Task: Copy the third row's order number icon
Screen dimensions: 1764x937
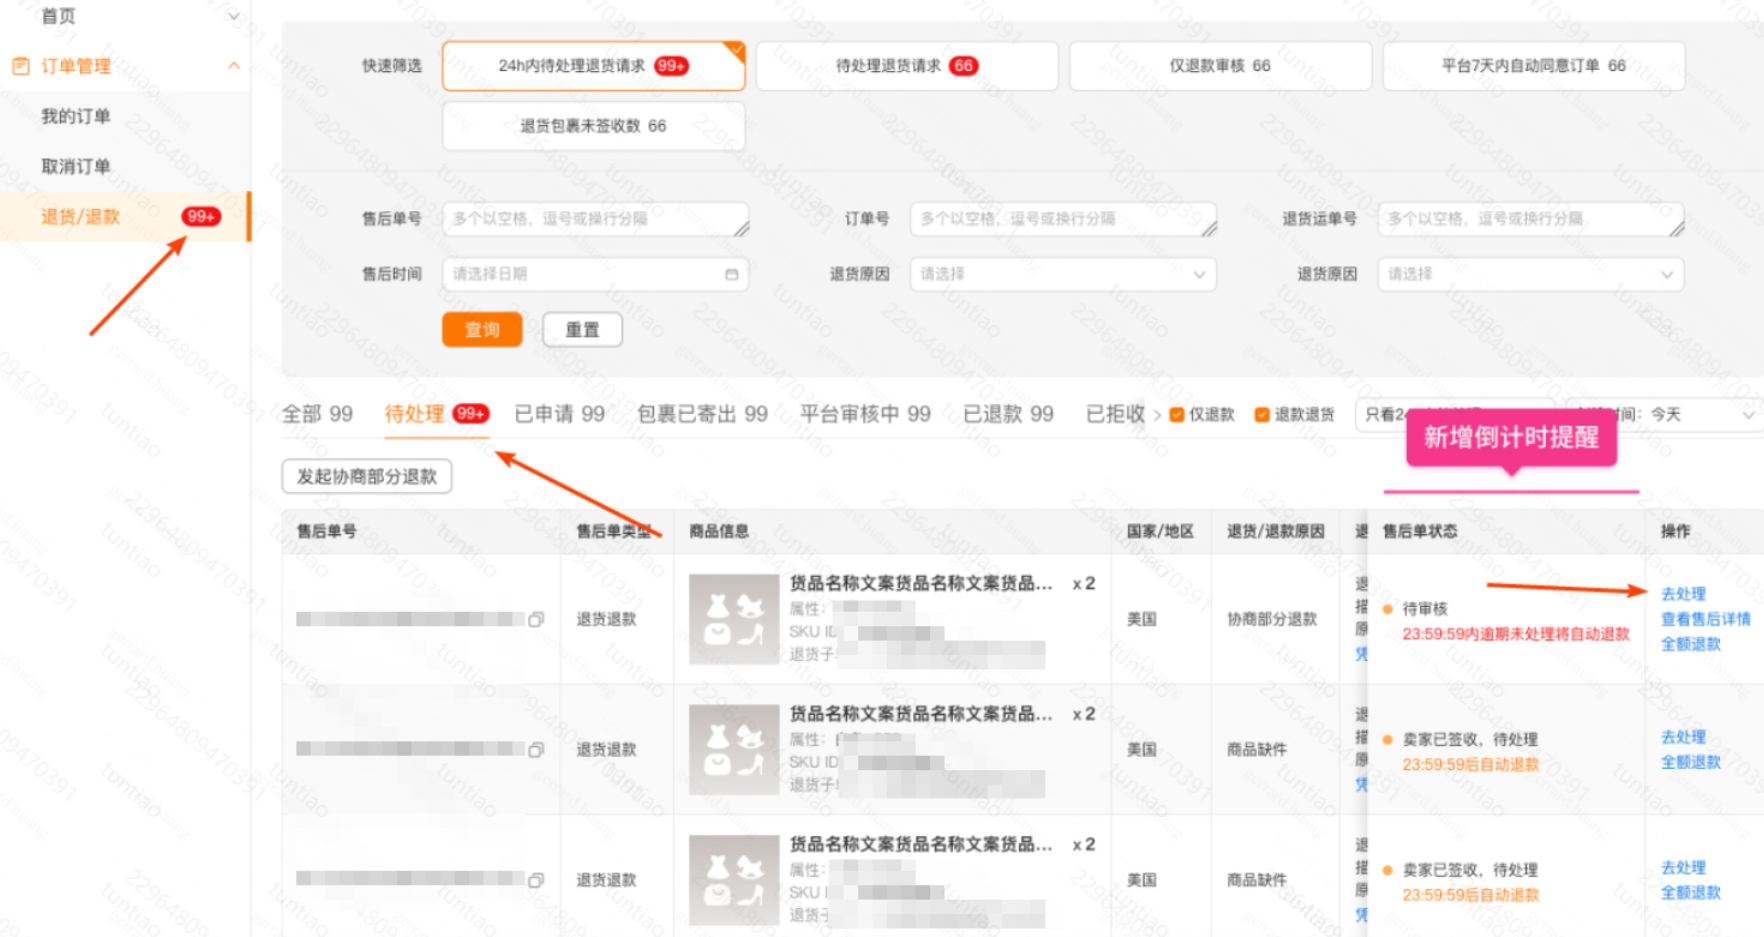Action: [538, 881]
